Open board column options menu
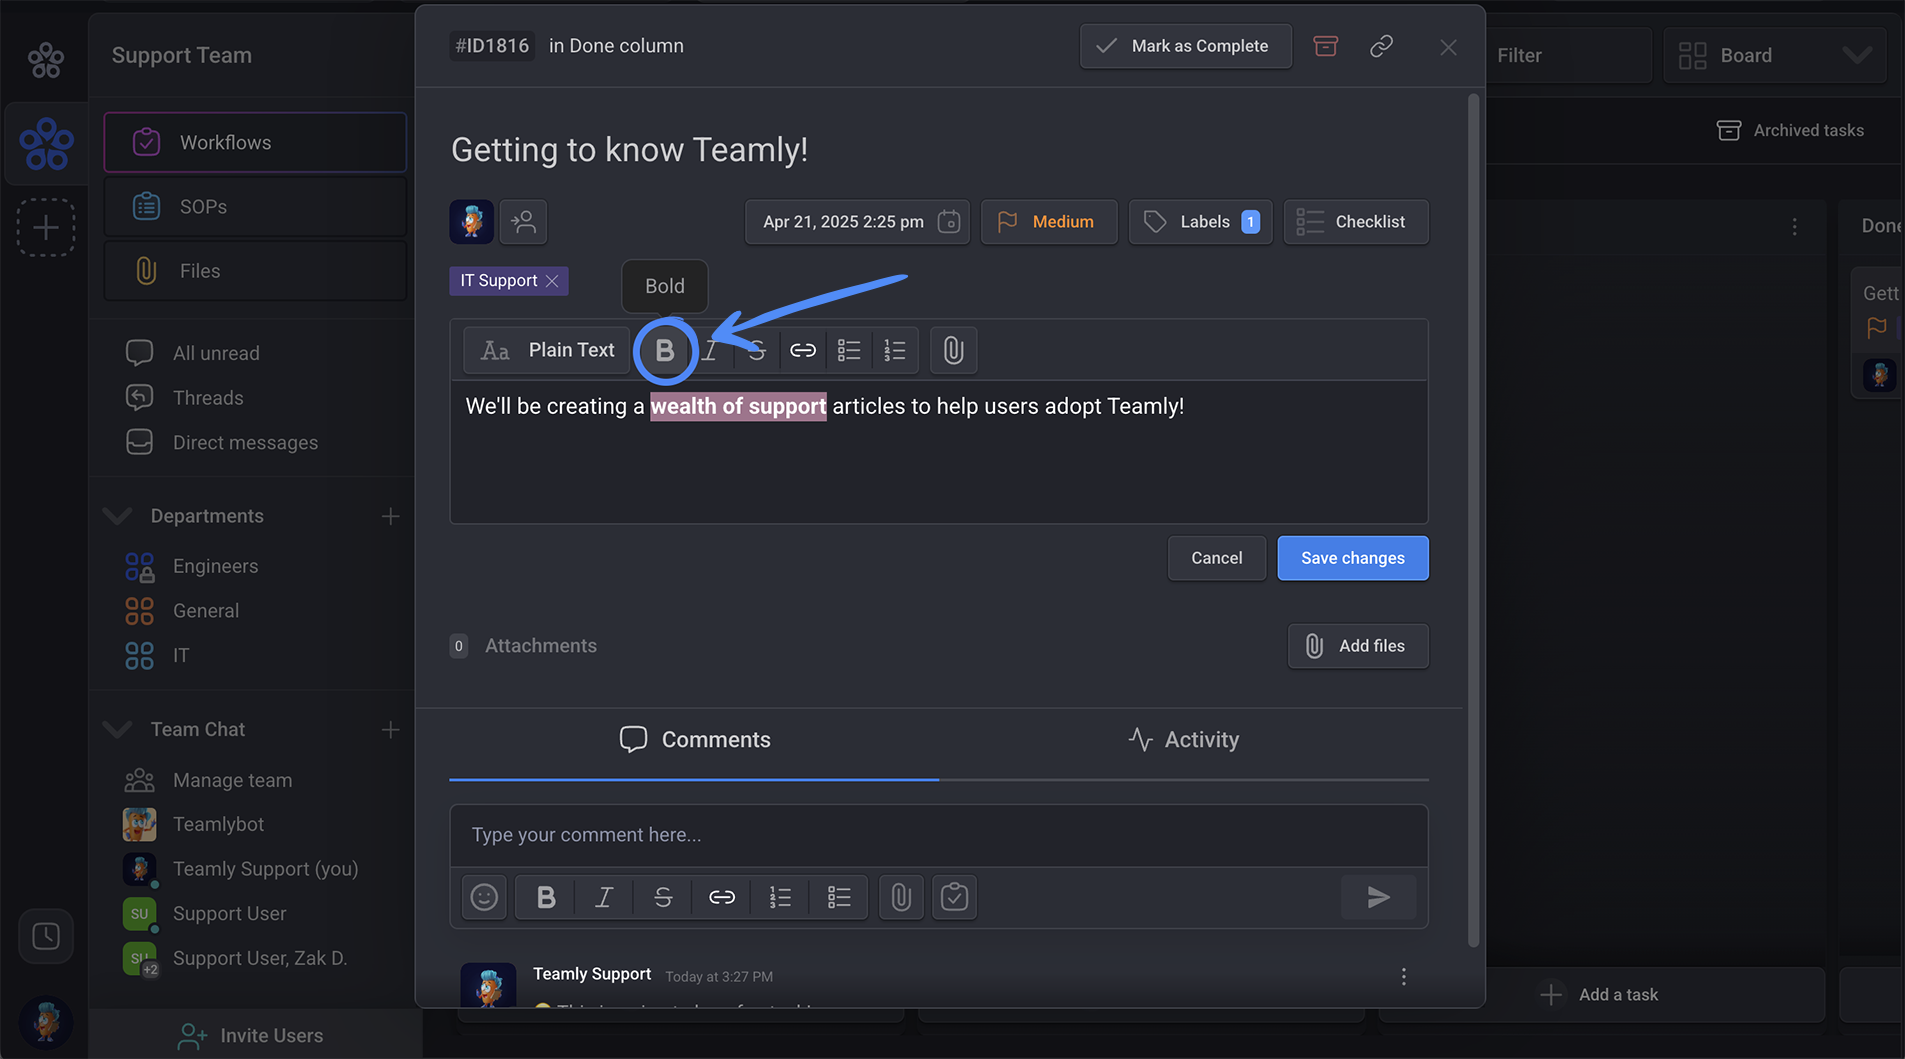The height and width of the screenshot is (1059, 1905). pos(1794,227)
